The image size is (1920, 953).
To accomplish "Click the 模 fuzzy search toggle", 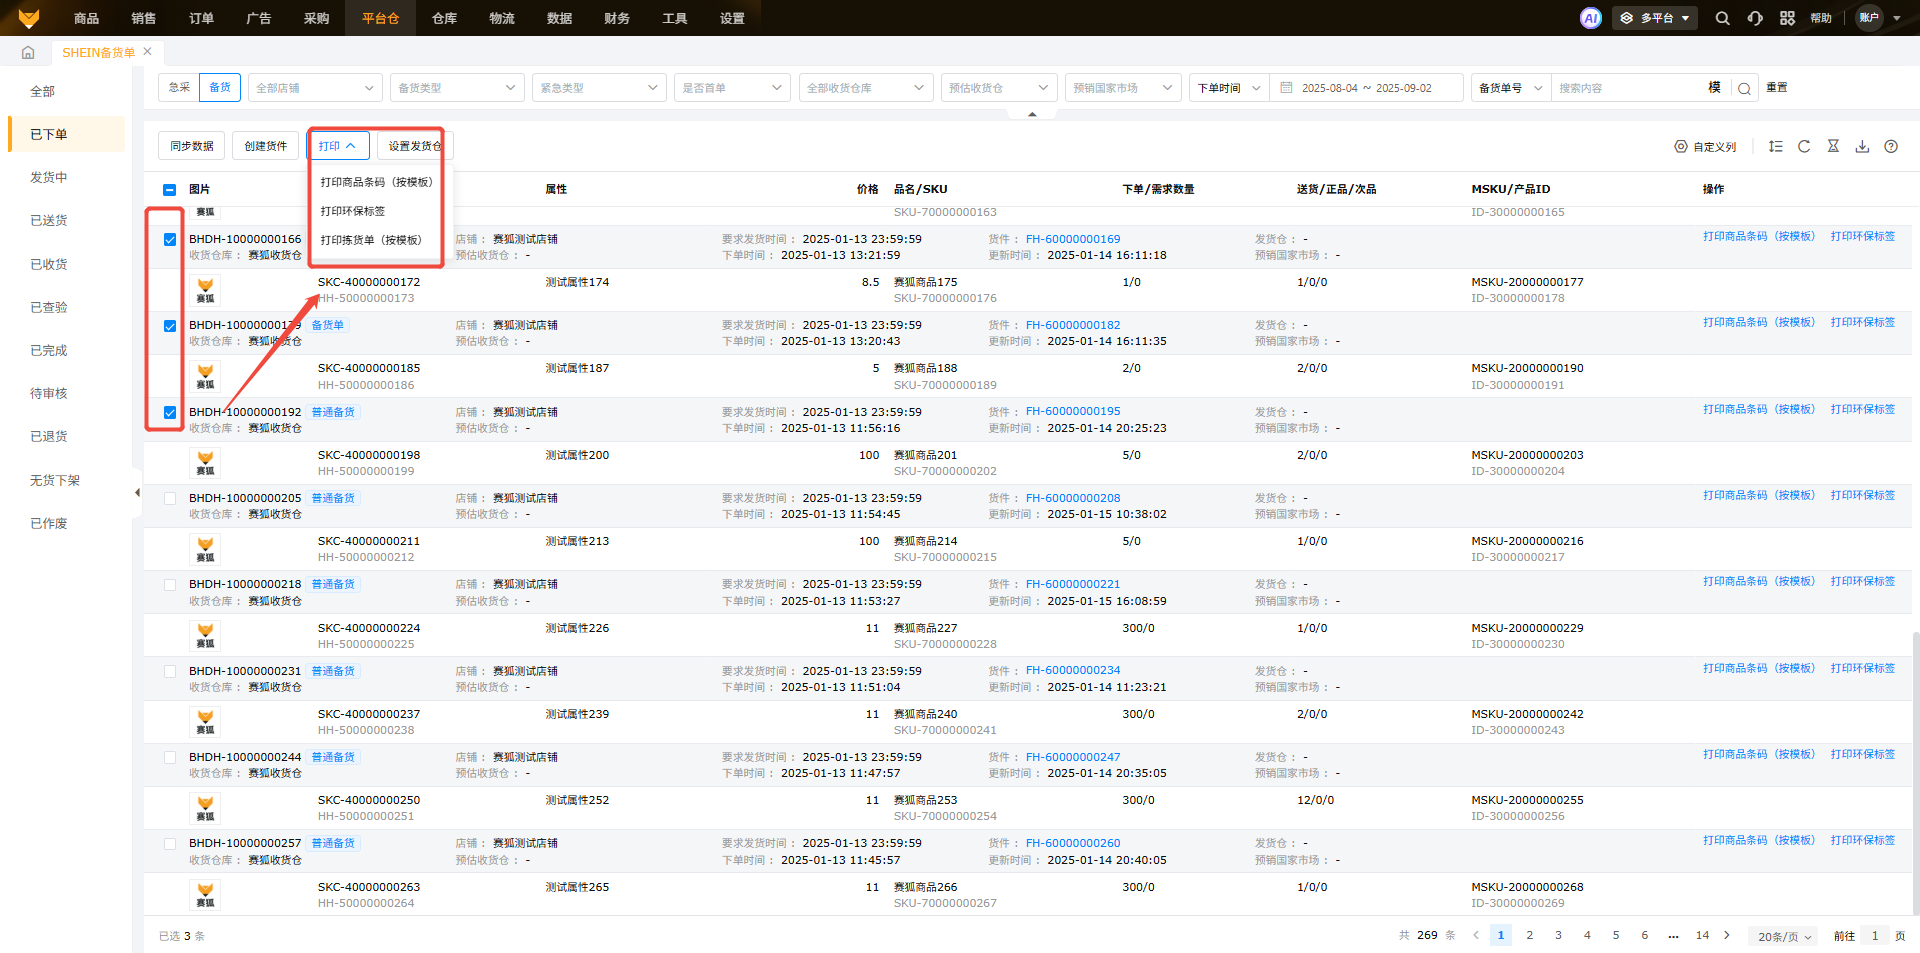I will tap(1714, 88).
